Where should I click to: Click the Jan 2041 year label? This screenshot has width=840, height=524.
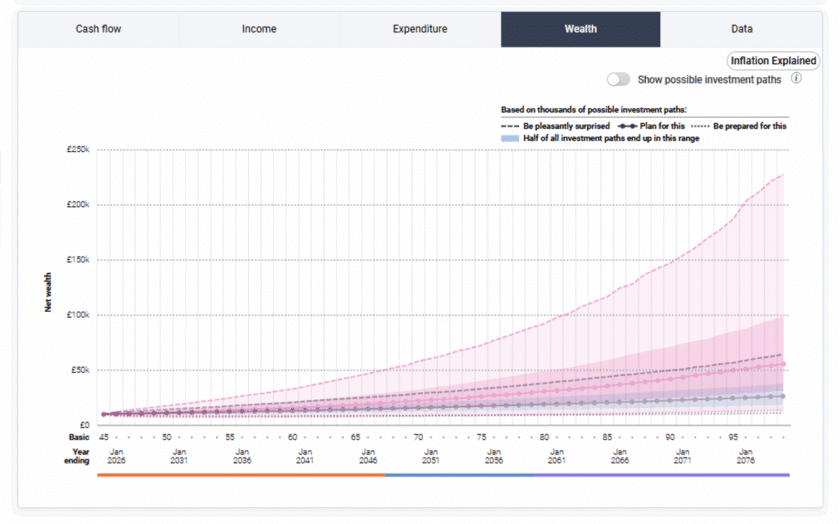(305, 456)
